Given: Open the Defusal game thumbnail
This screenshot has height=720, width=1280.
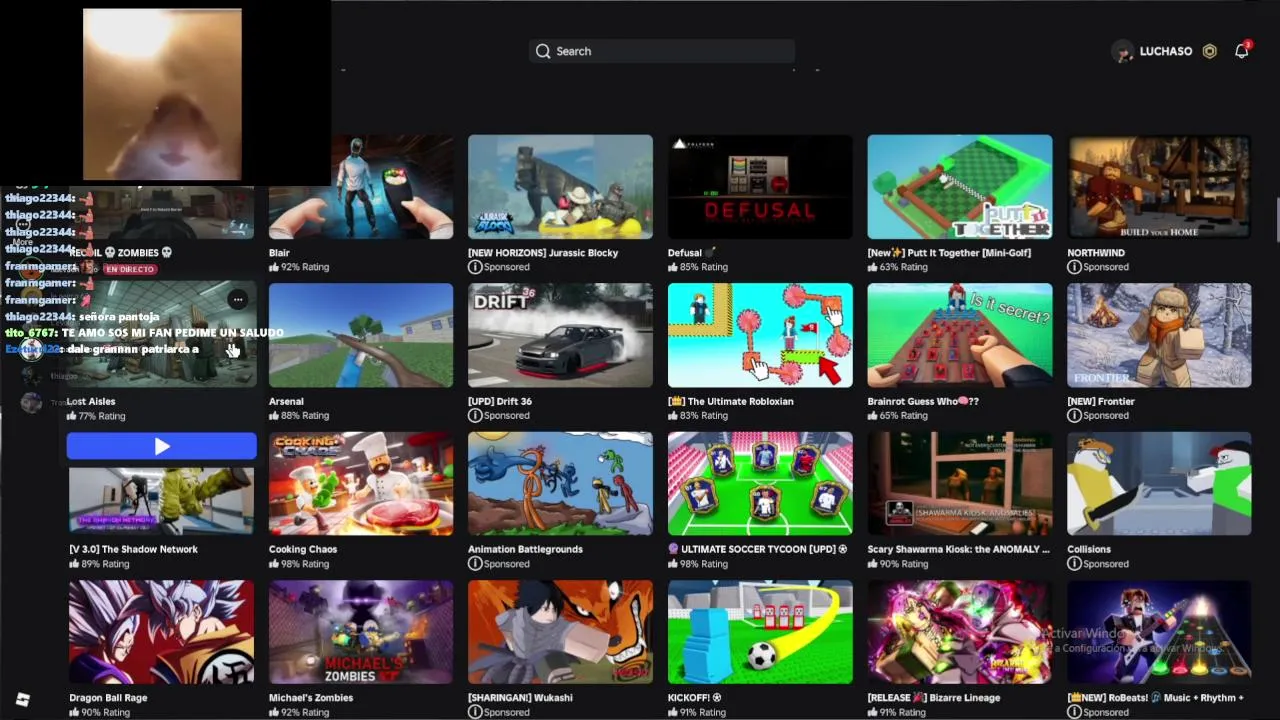Looking at the screenshot, I should [x=760, y=187].
